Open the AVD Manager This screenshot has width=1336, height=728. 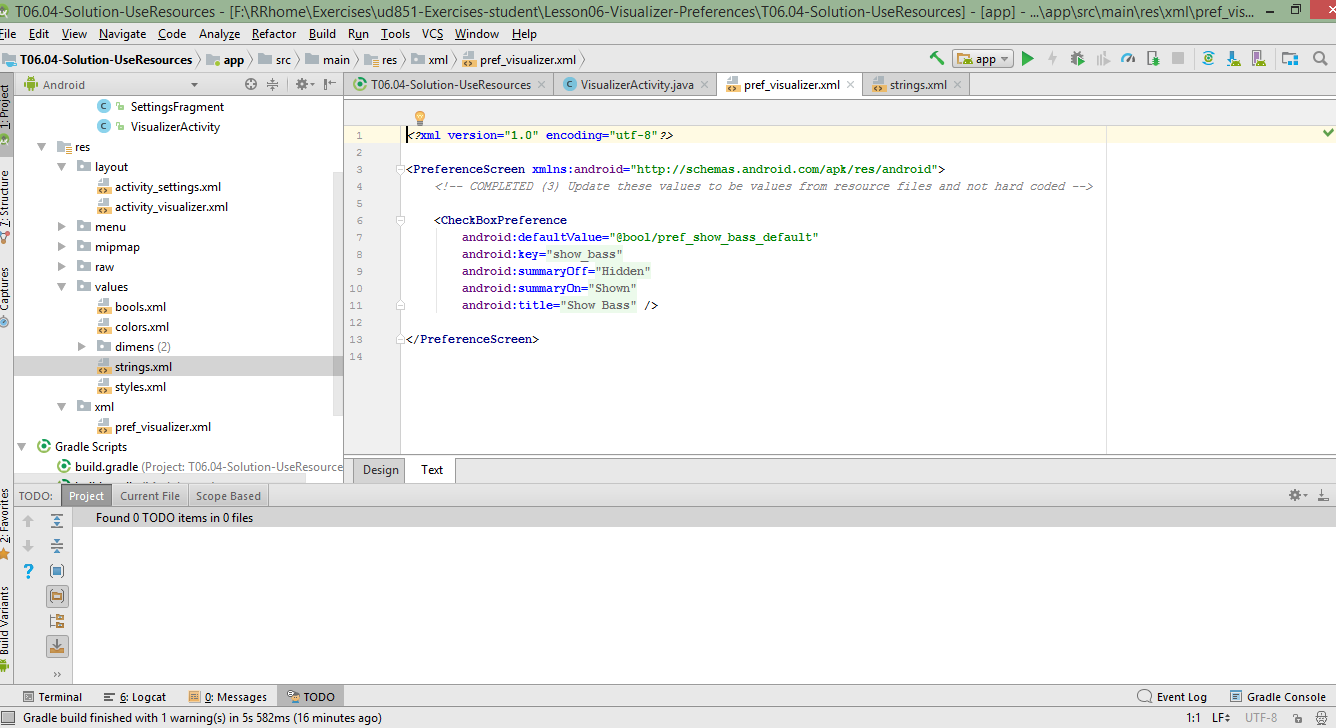[x=1257, y=59]
